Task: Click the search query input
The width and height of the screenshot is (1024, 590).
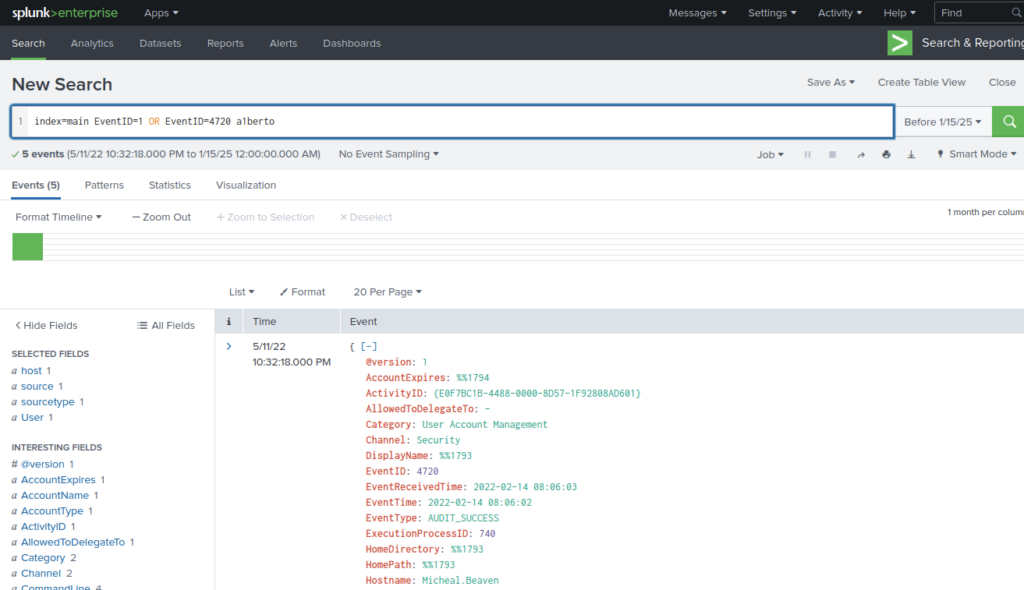Action: 460,122
